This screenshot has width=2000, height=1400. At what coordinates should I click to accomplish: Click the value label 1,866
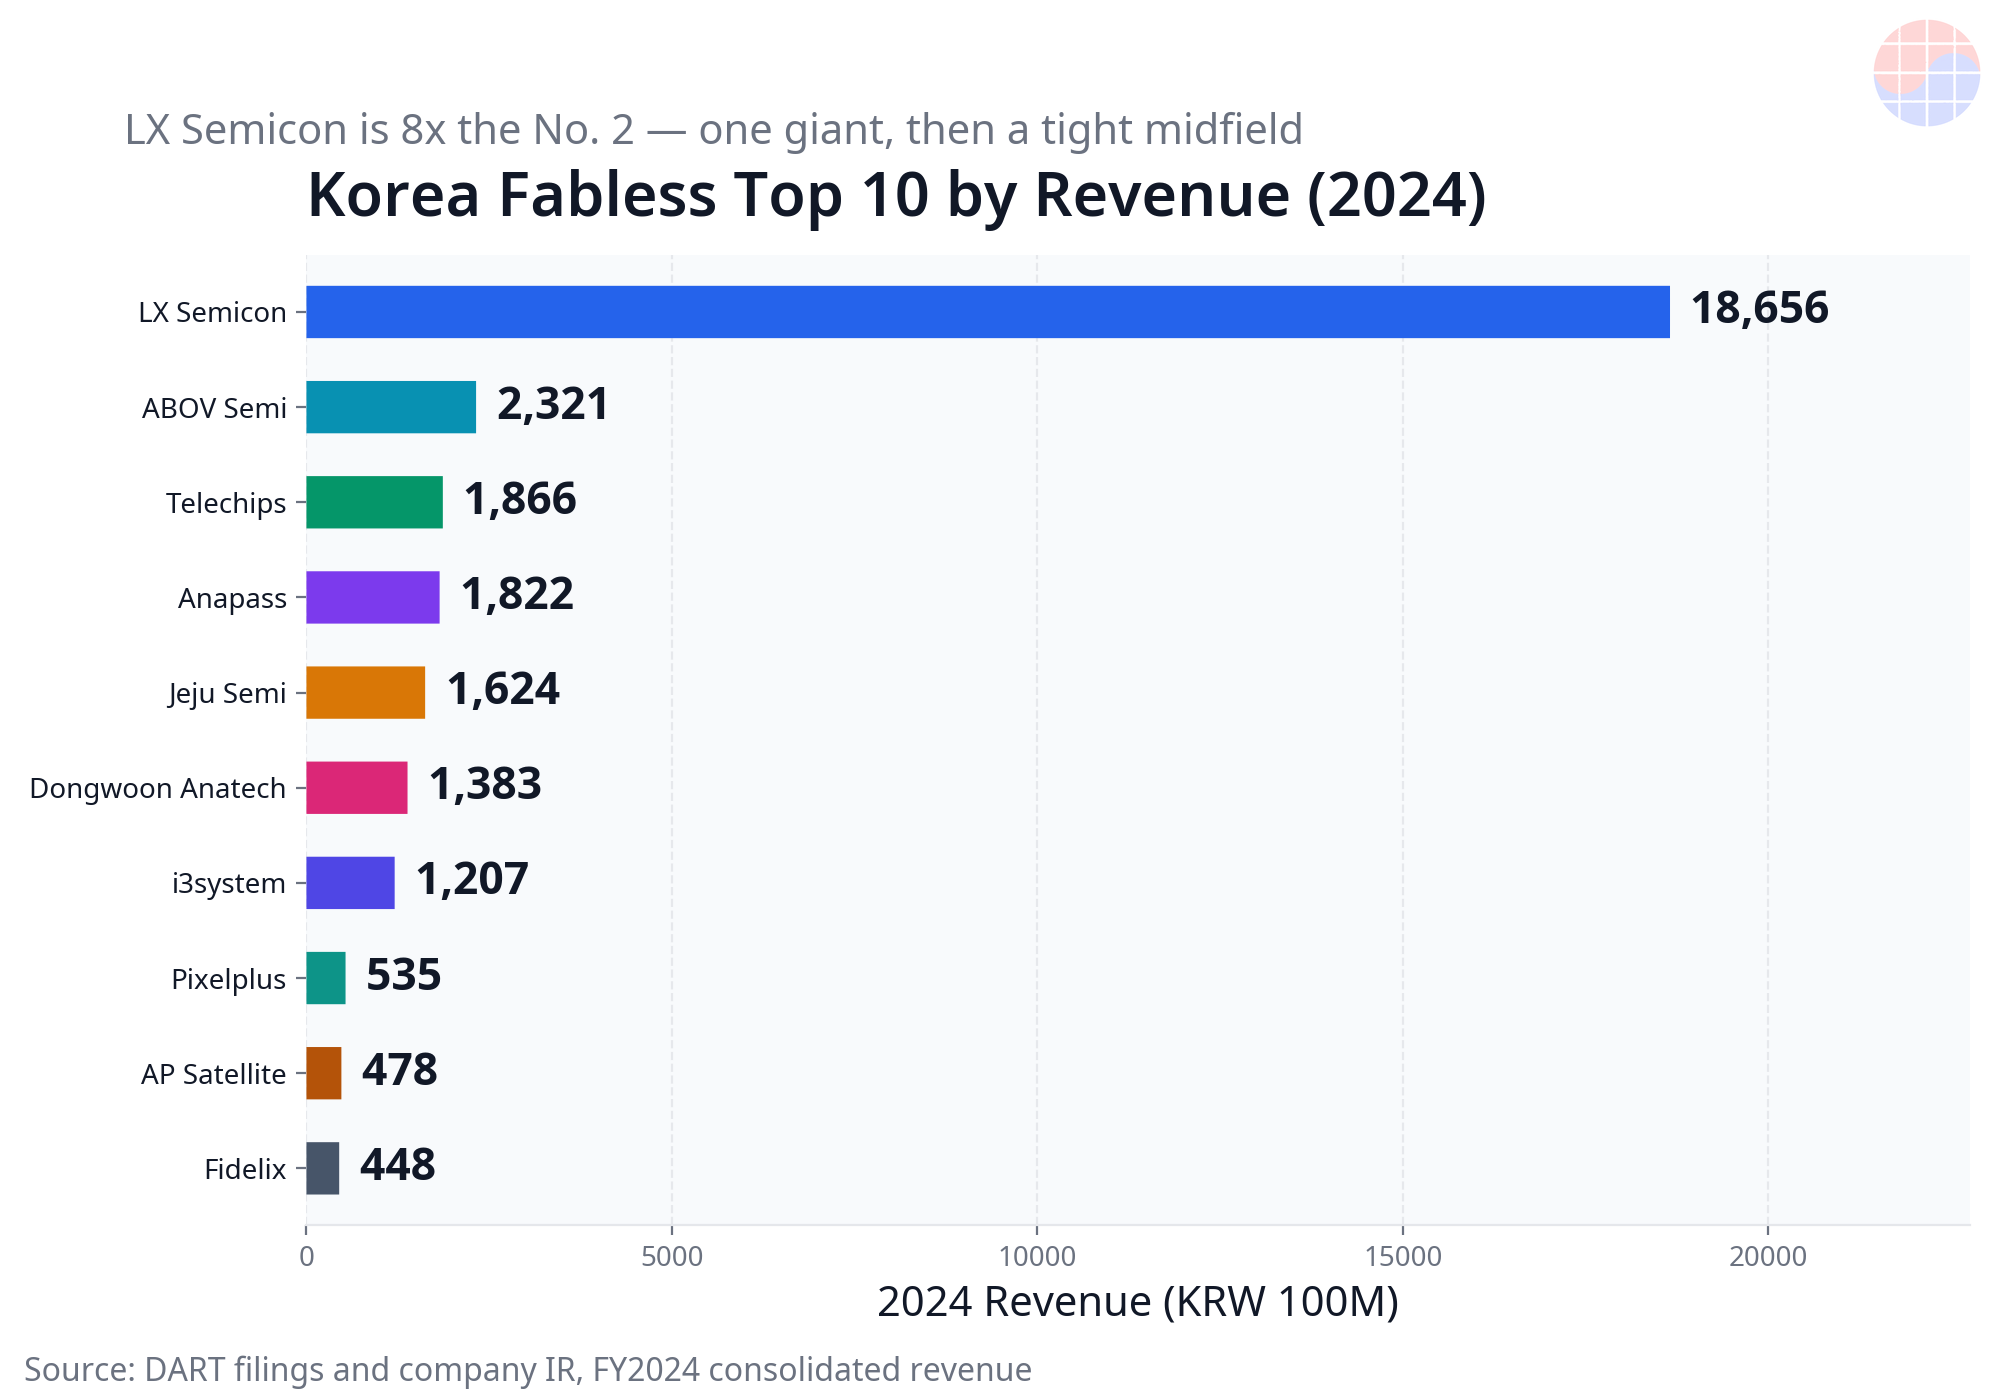click(x=520, y=499)
